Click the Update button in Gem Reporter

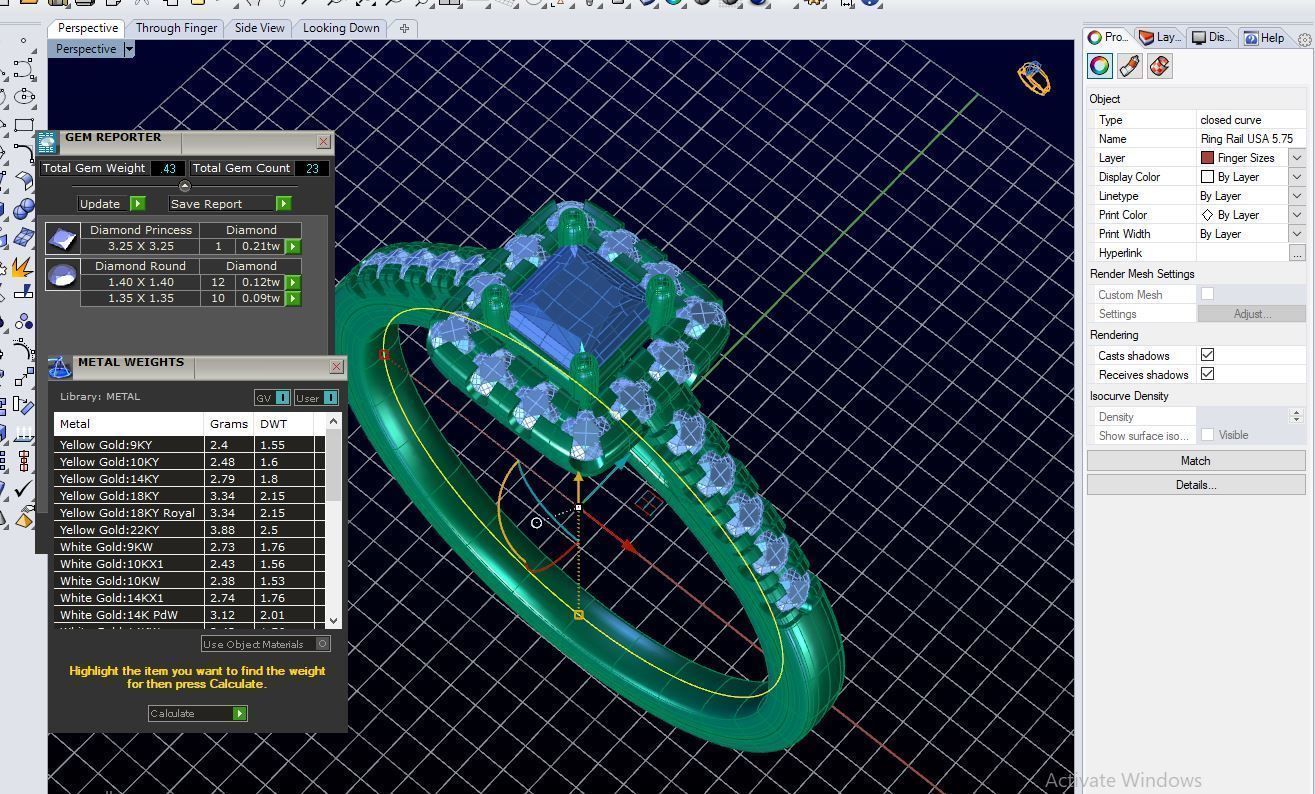coord(112,204)
